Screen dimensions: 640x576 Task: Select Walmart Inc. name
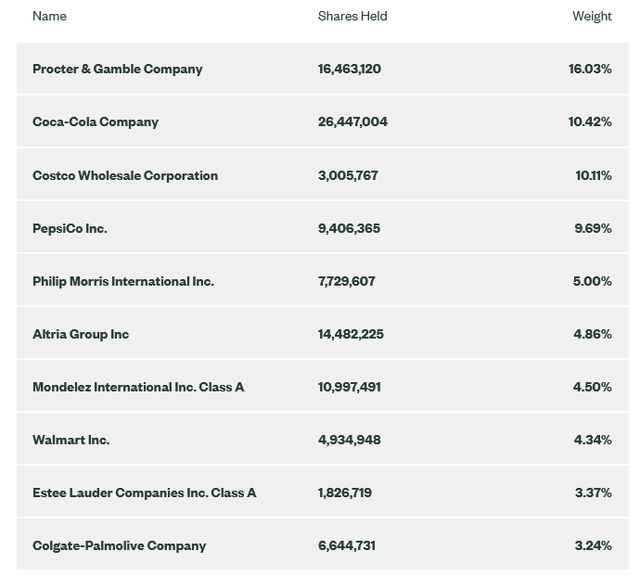(x=71, y=440)
